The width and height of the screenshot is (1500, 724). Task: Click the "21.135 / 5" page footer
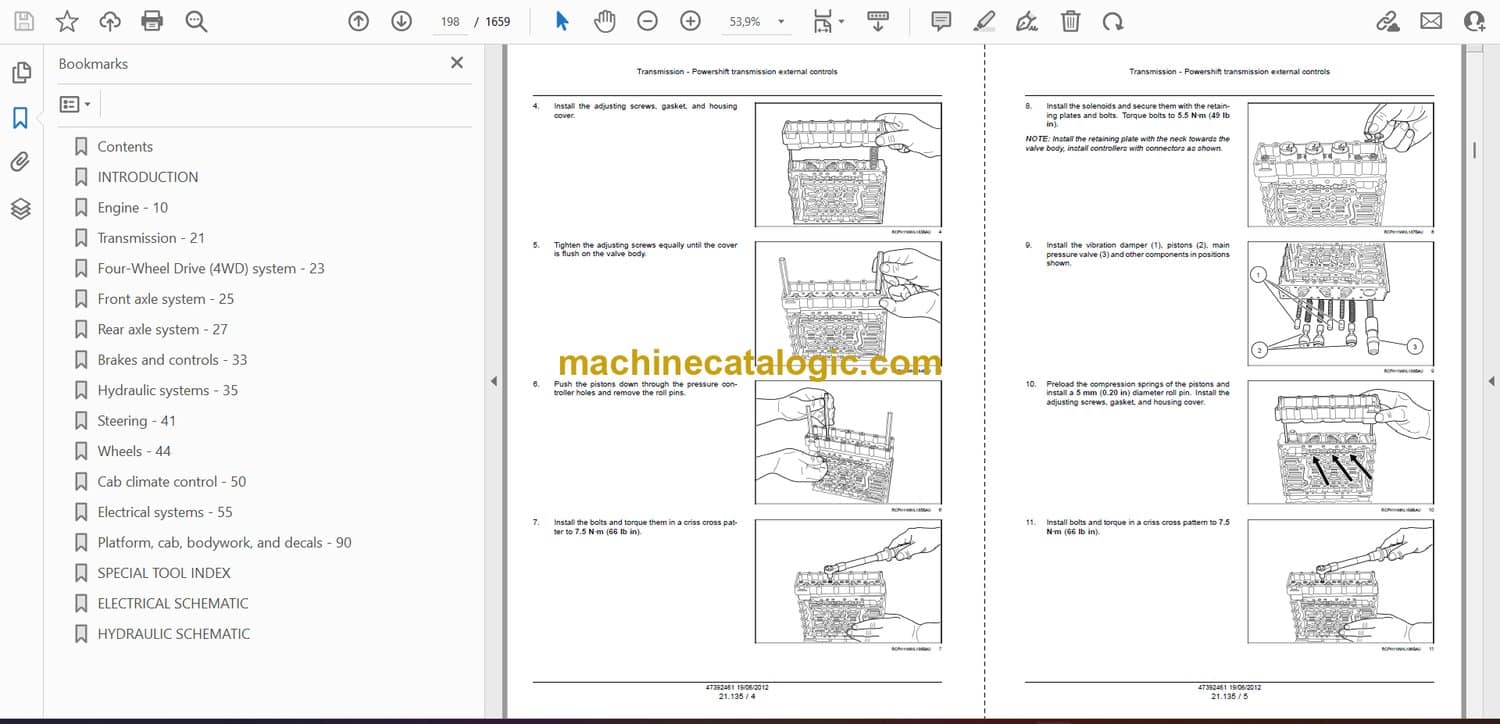[x=1229, y=697]
